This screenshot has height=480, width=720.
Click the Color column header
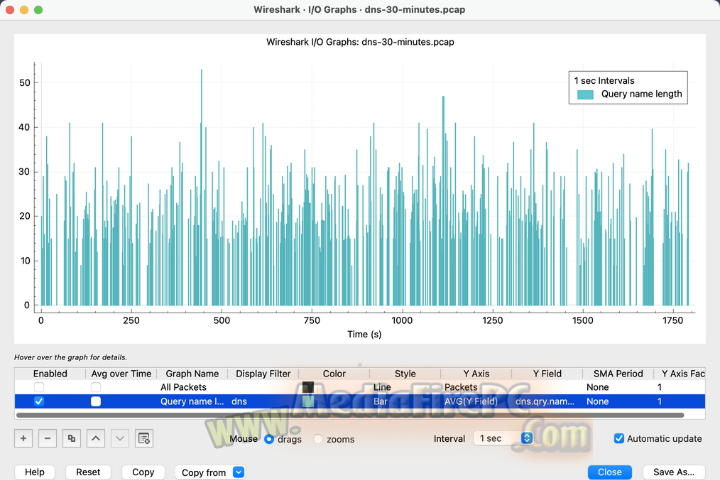(x=334, y=373)
